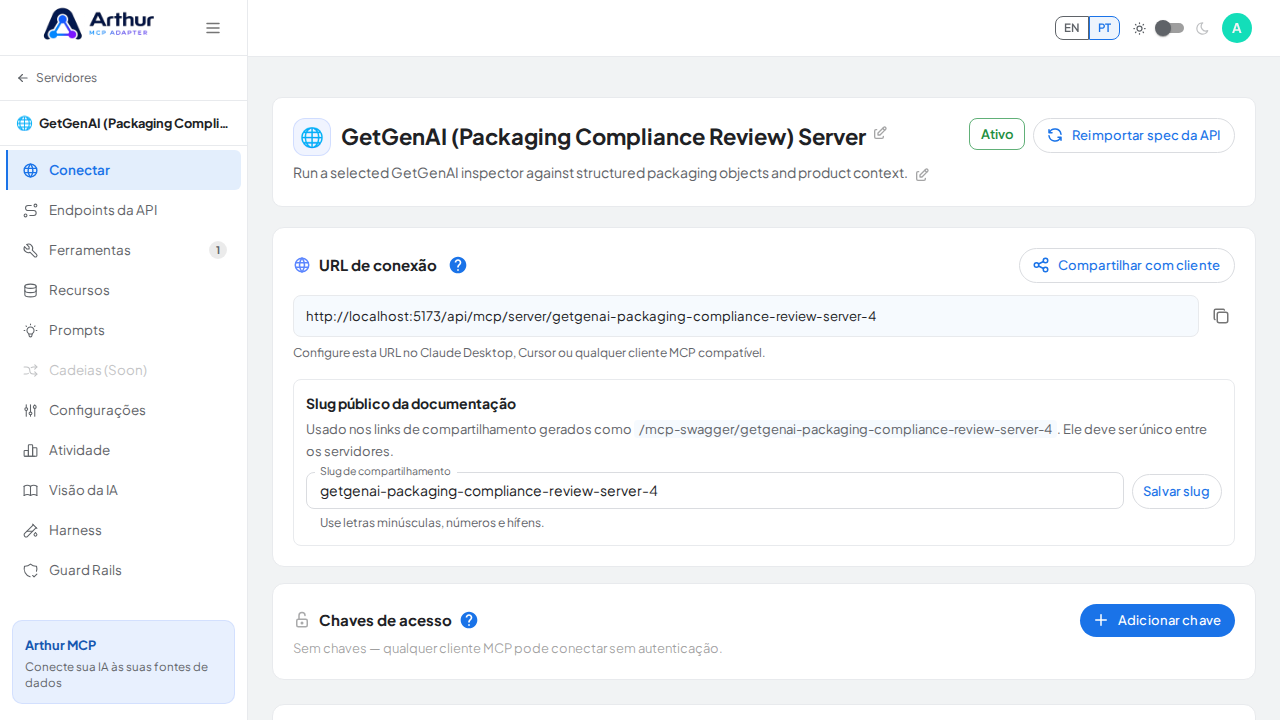Click the Ferramentas count badge showing 1
Viewport: 1280px width, 720px height.
[x=218, y=250]
